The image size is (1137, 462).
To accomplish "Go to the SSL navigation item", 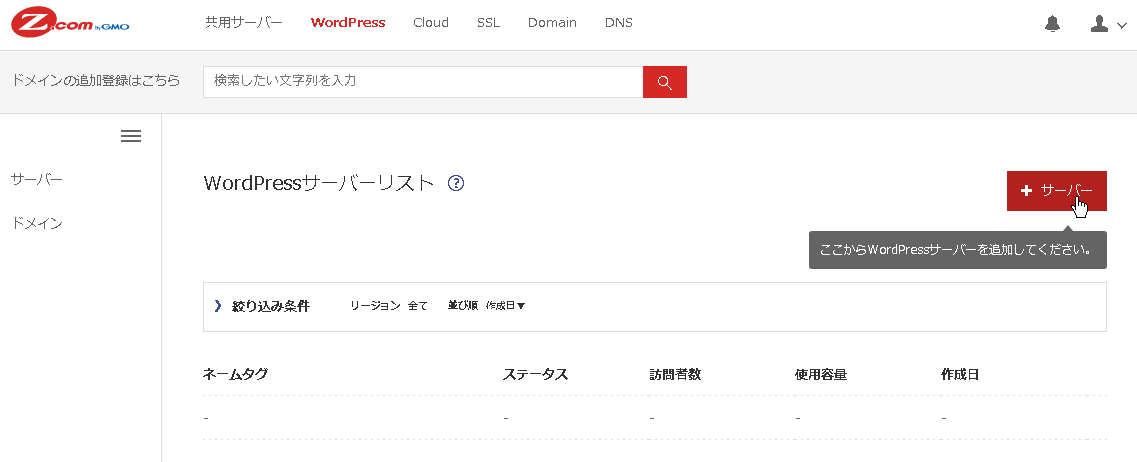I will click(x=488, y=22).
